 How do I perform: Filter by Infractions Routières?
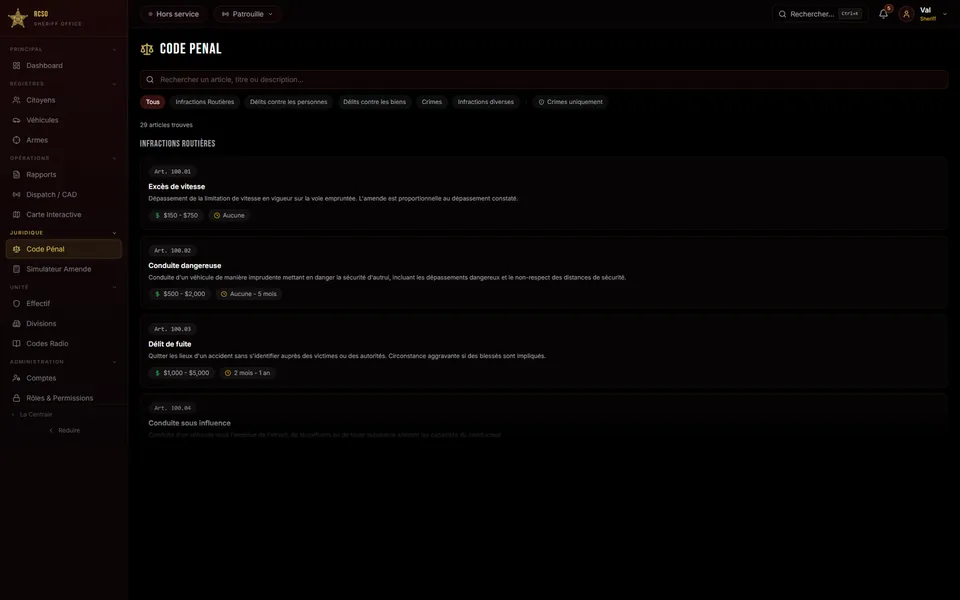point(204,102)
